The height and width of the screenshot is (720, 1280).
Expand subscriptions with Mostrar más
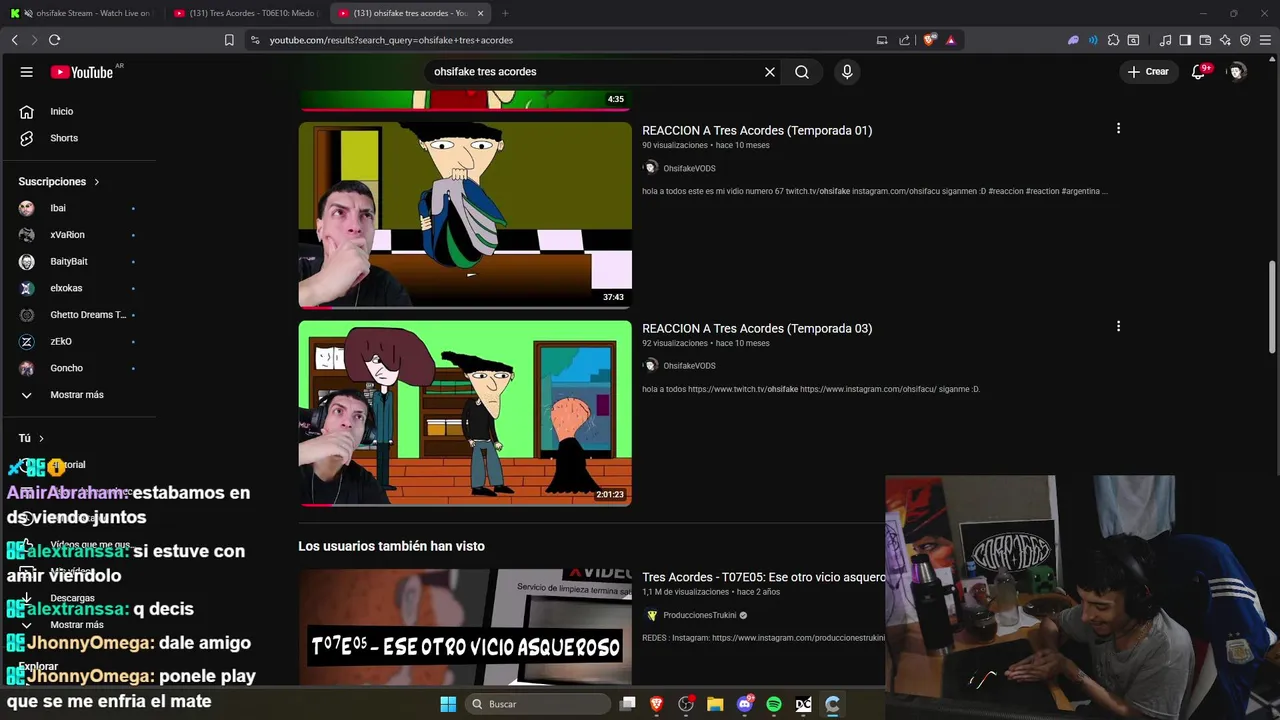(77, 395)
